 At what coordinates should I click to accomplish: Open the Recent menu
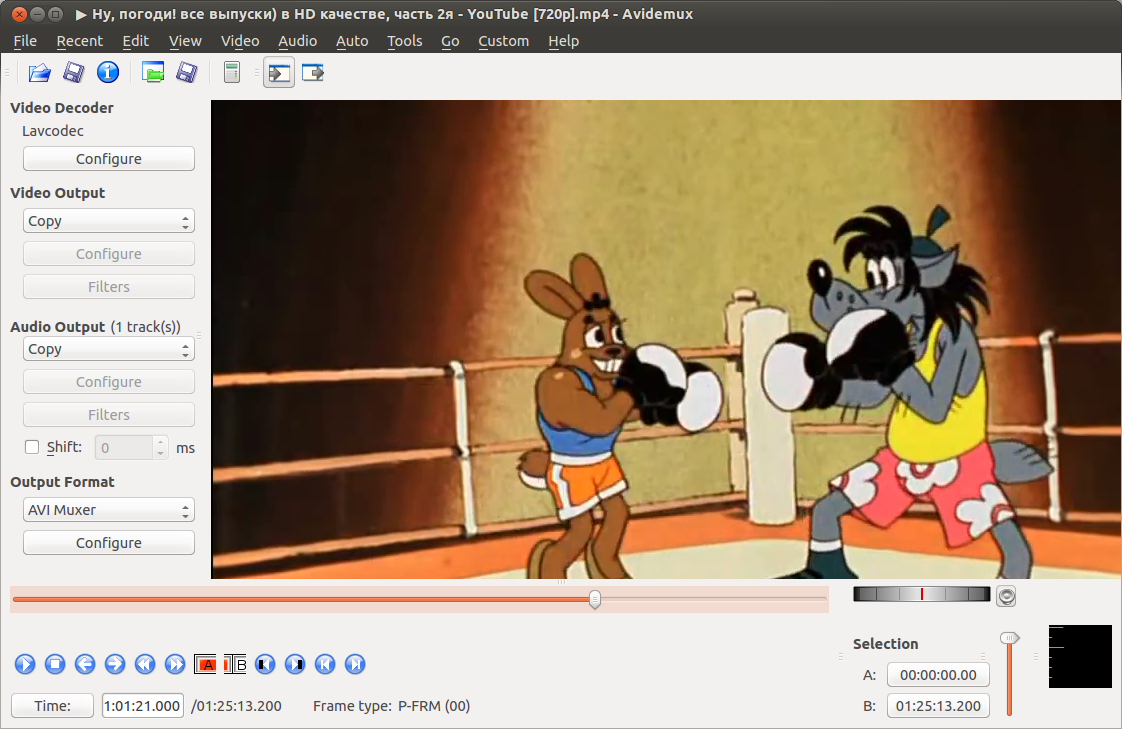click(x=79, y=41)
